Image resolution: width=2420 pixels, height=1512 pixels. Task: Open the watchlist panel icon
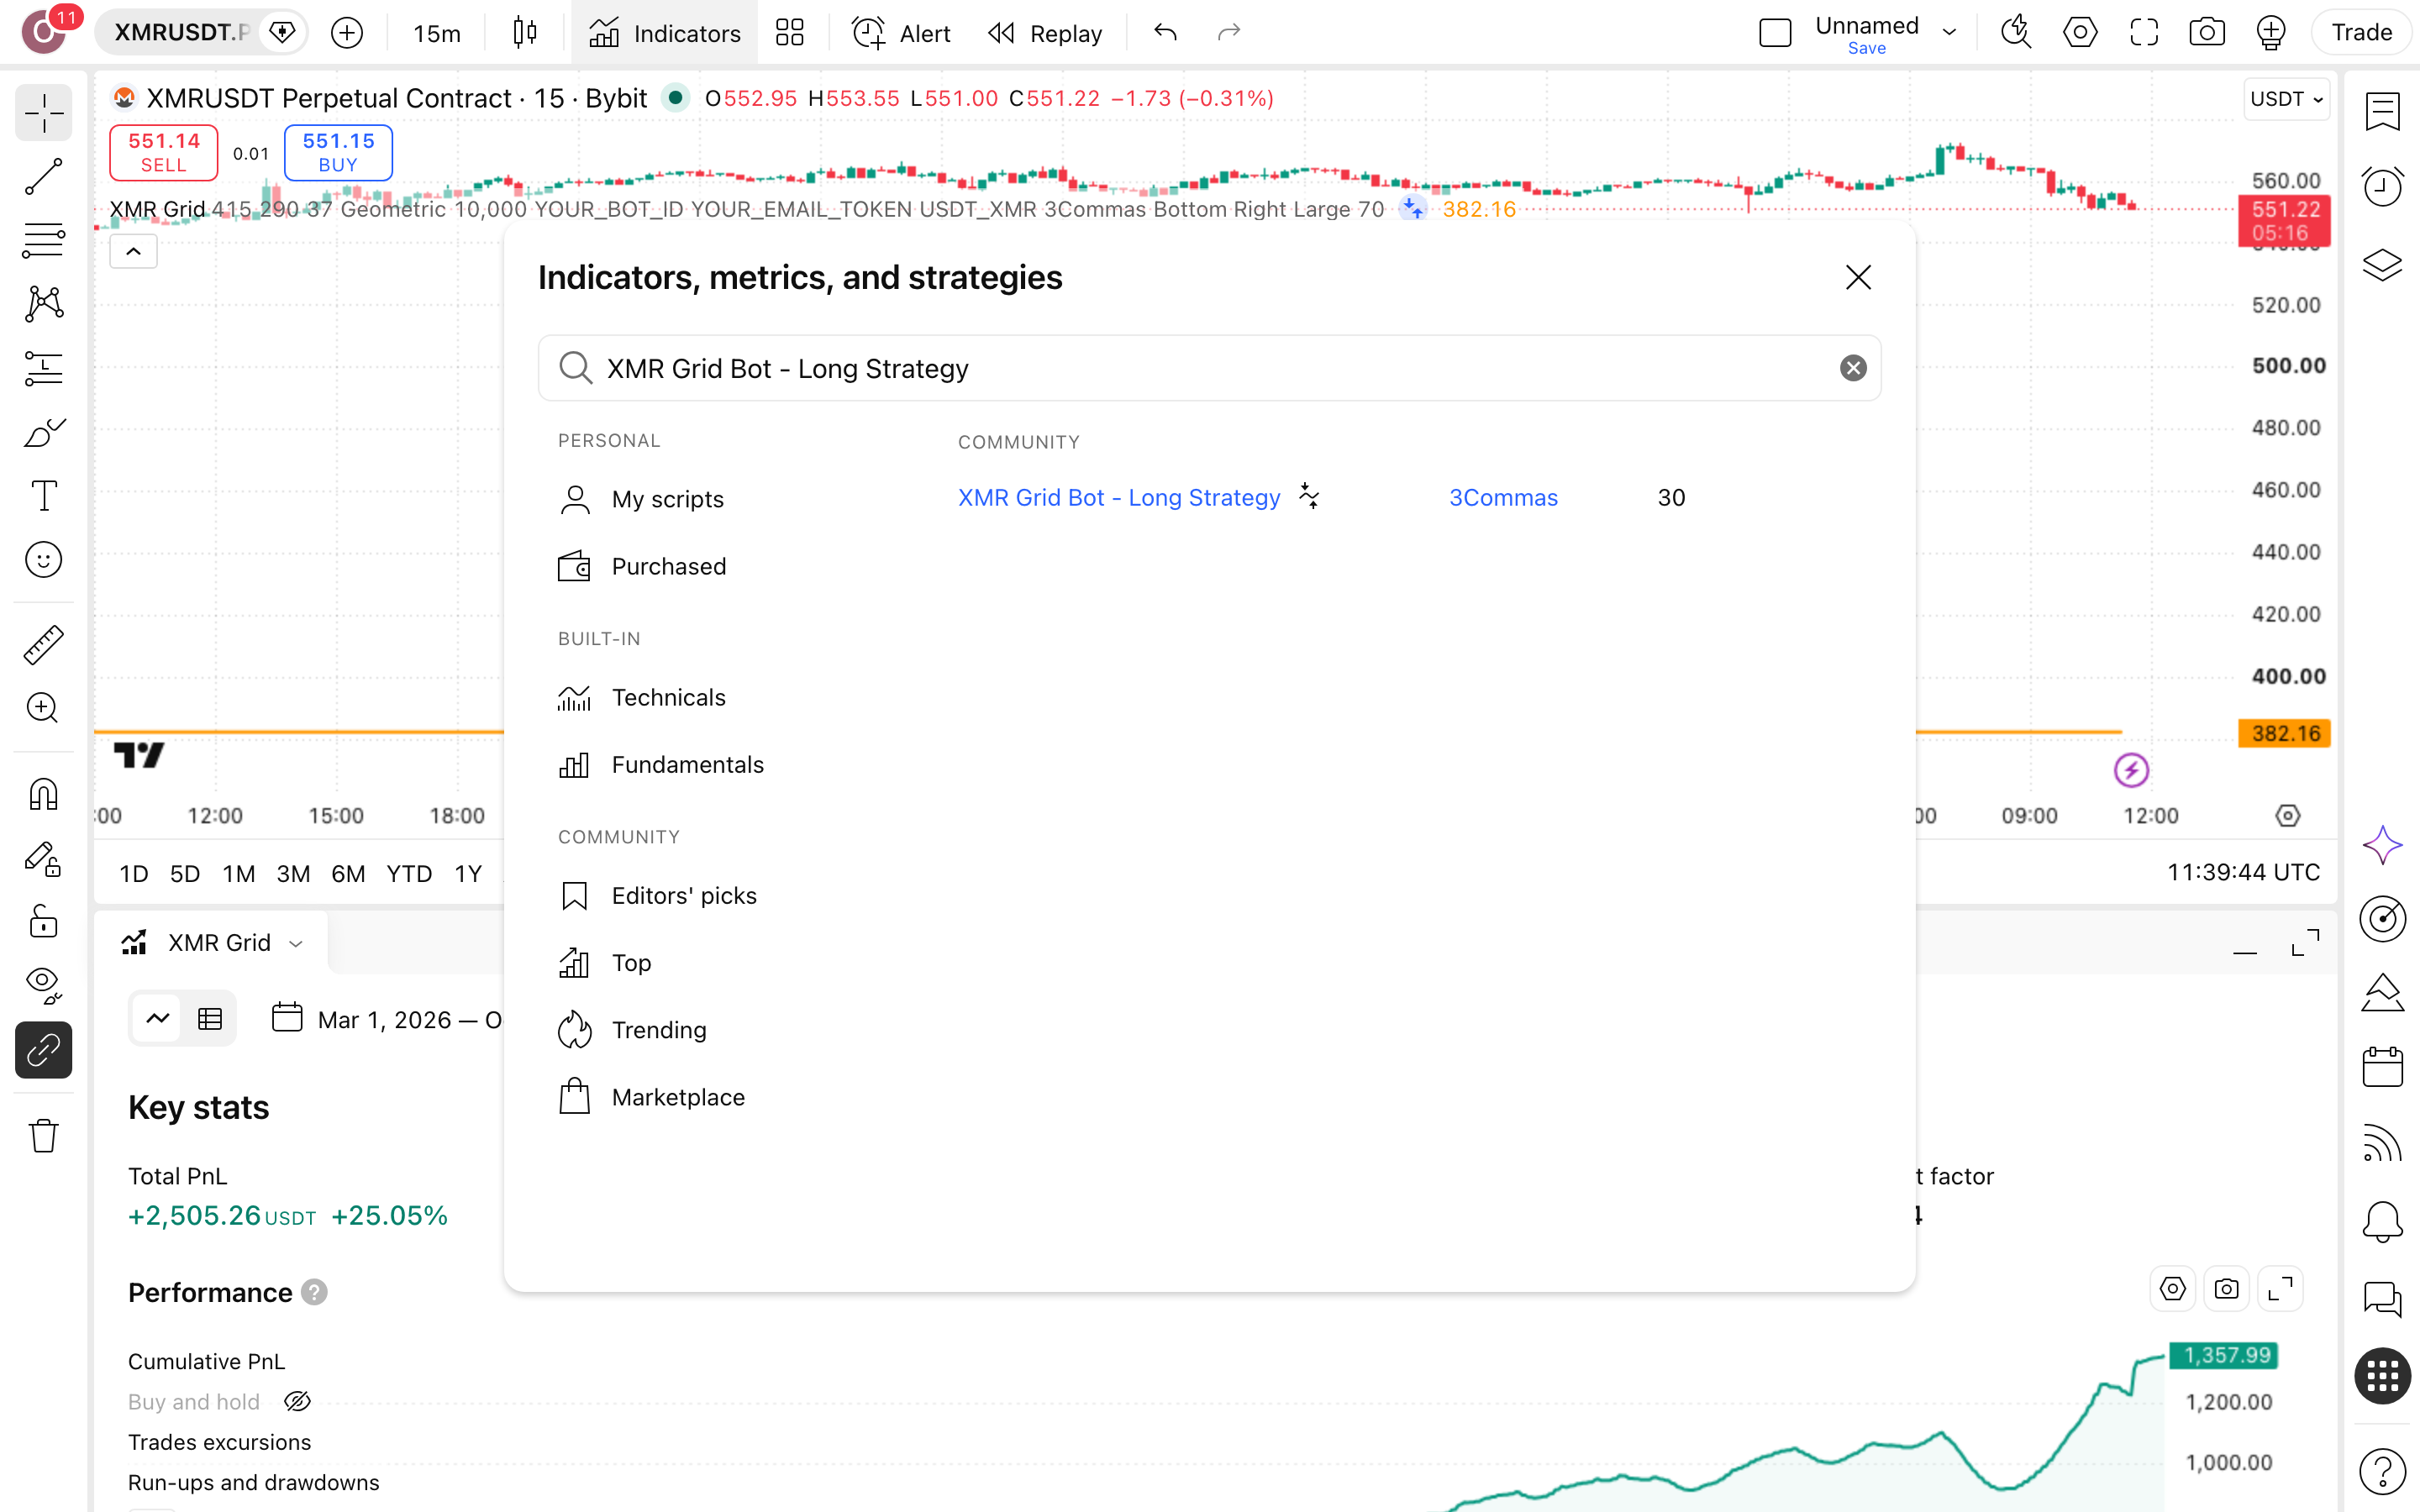[2383, 112]
